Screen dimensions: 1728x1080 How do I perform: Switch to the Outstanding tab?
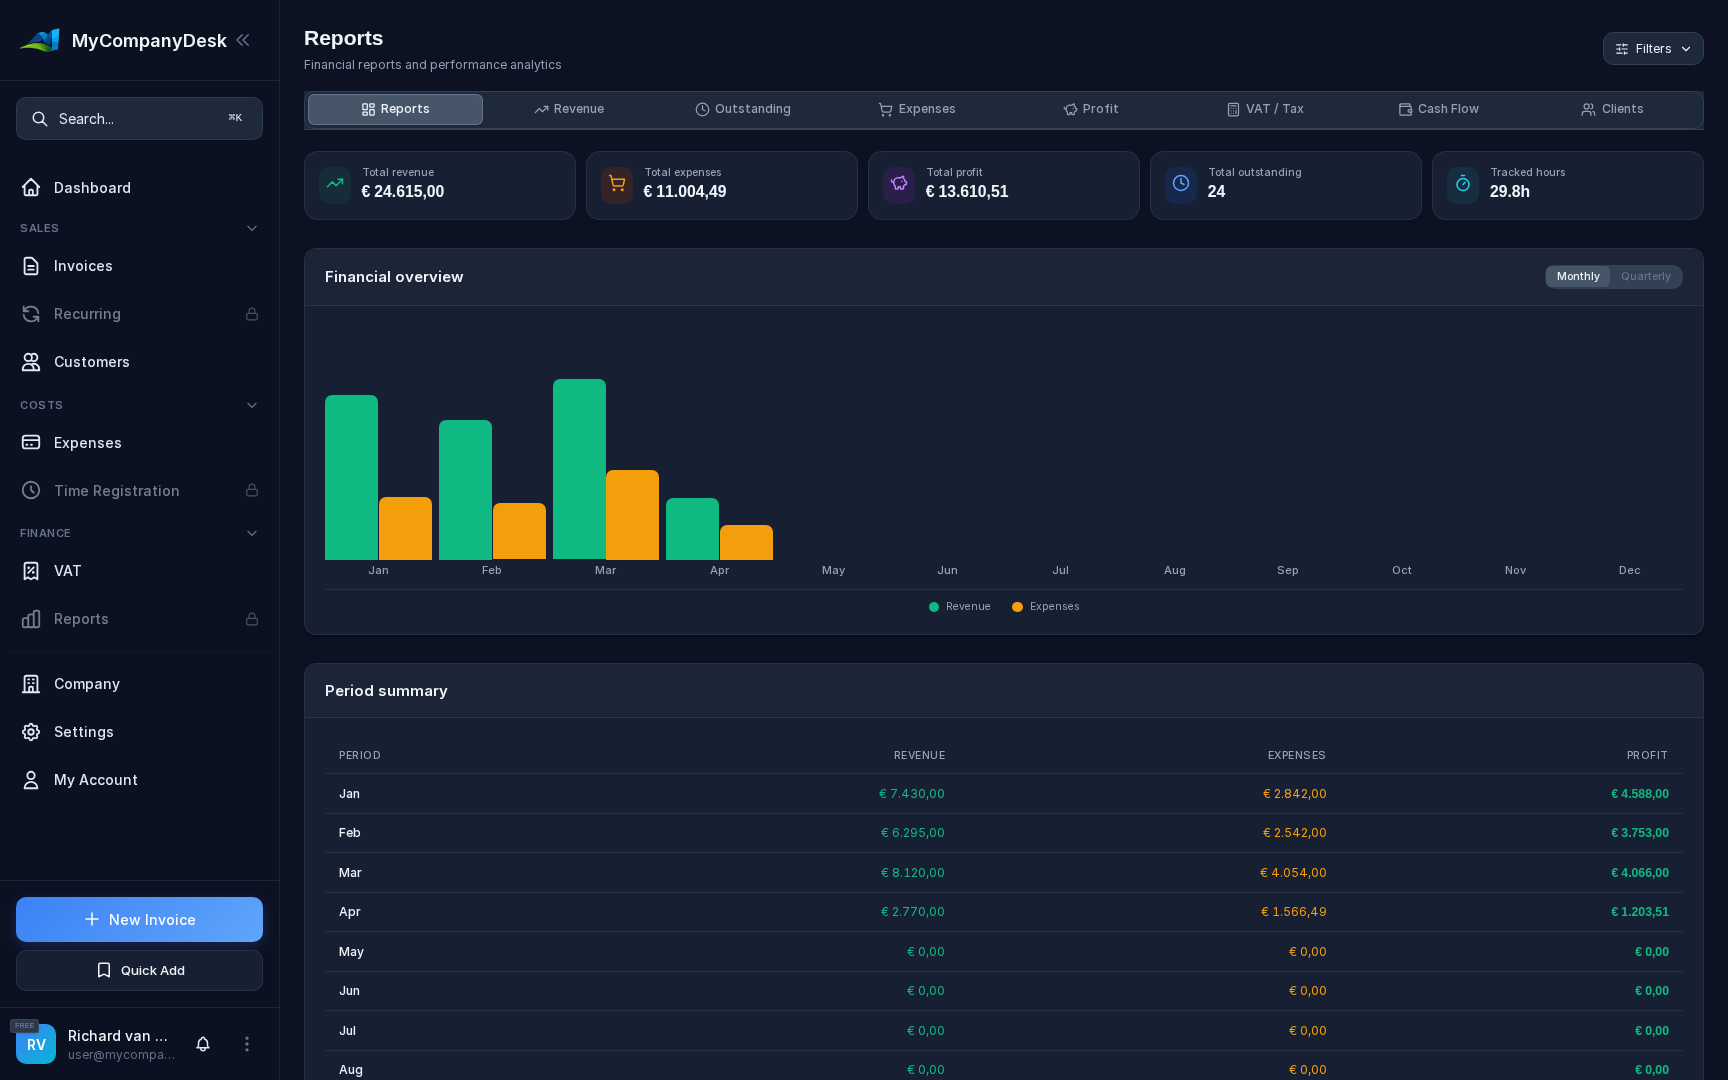743,109
